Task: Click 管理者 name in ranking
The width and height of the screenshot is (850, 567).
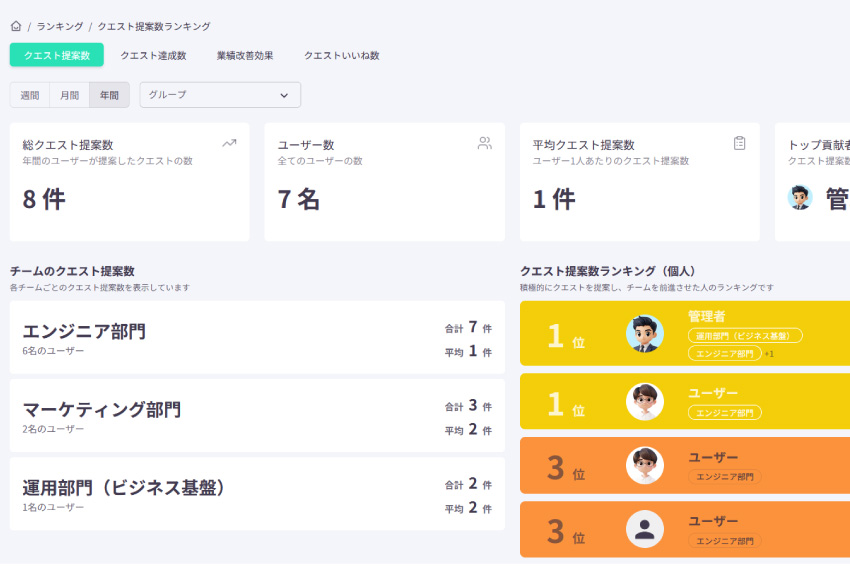Action: [x=706, y=316]
